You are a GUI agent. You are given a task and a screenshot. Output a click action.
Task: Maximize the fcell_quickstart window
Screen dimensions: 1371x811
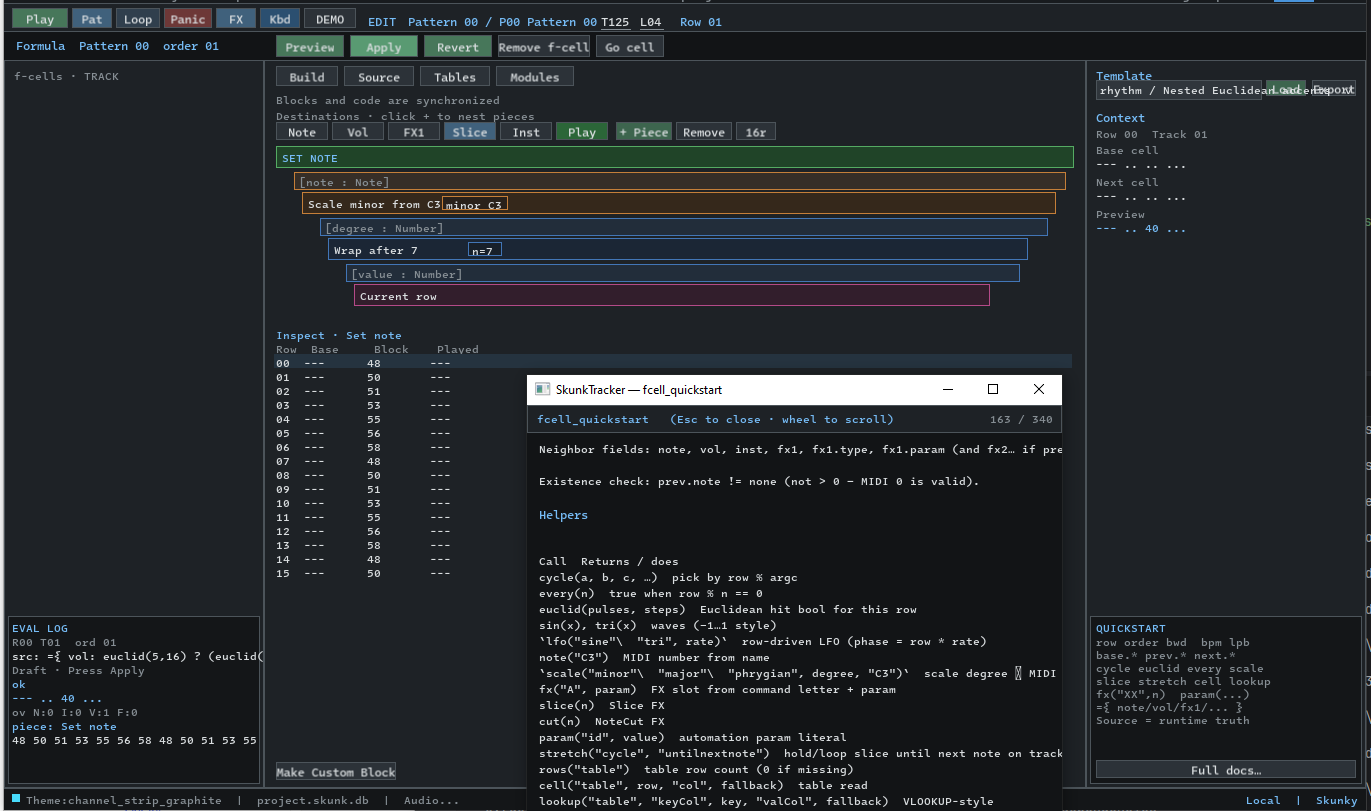click(993, 389)
